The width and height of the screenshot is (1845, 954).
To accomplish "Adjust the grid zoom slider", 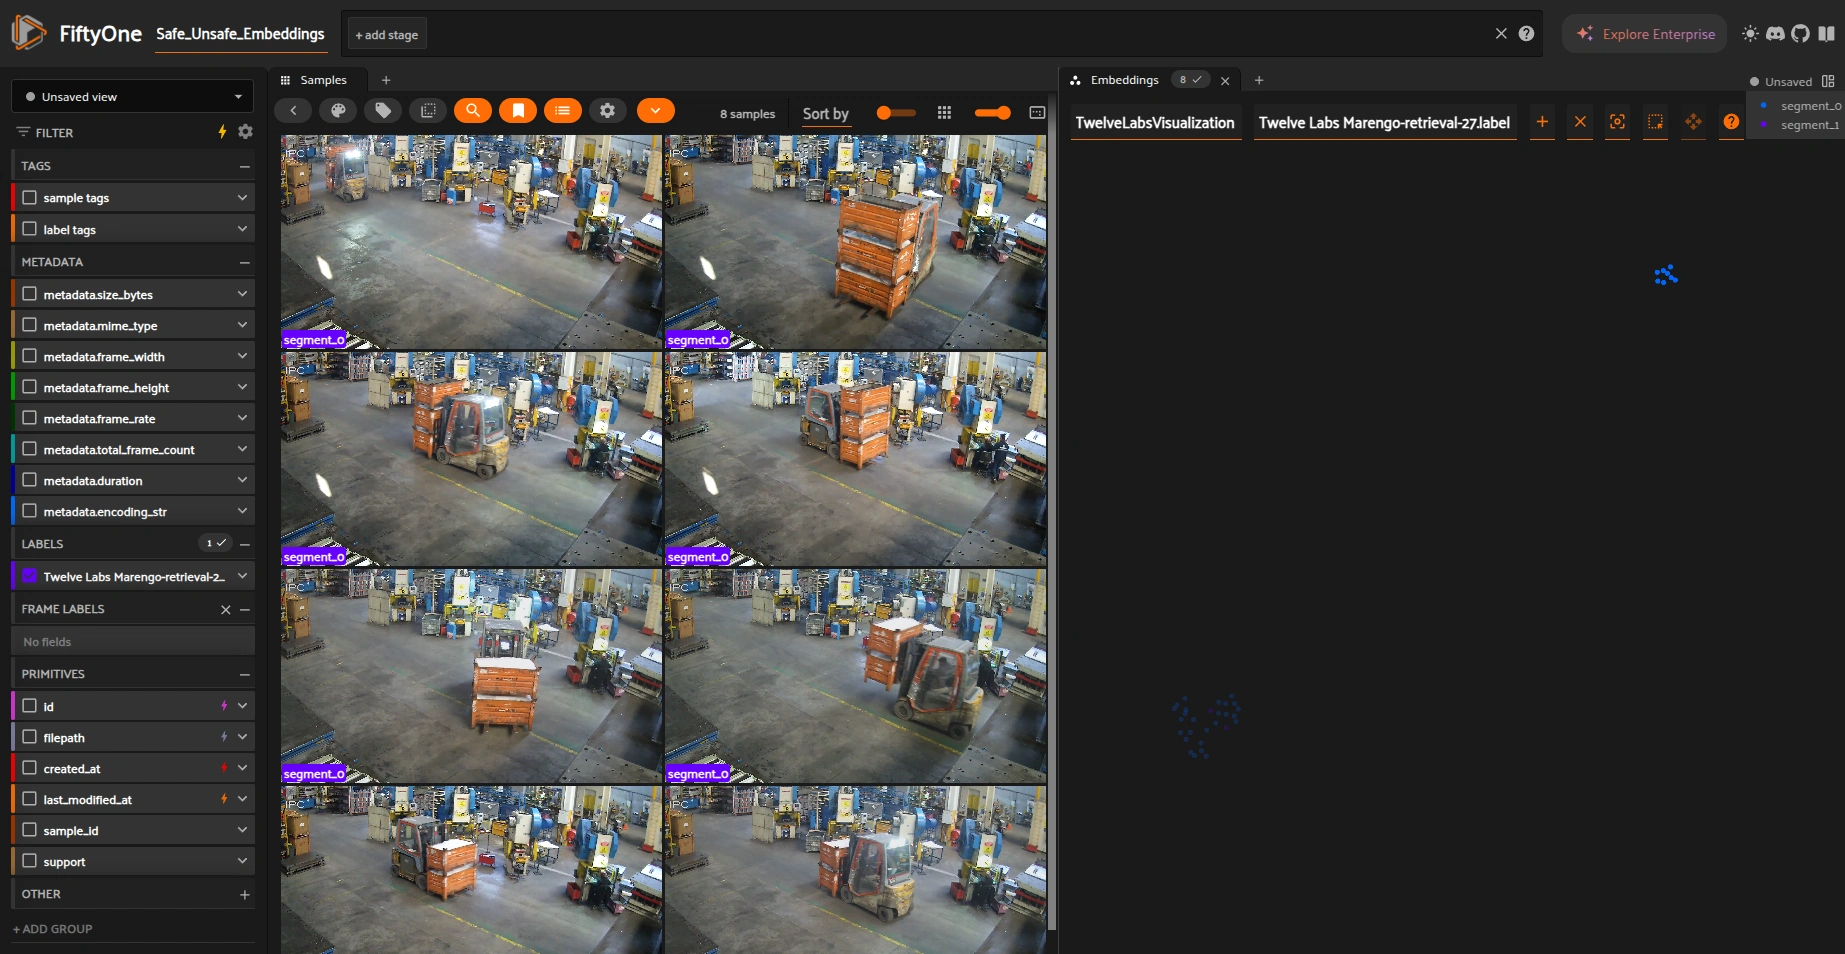I will [992, 113].
